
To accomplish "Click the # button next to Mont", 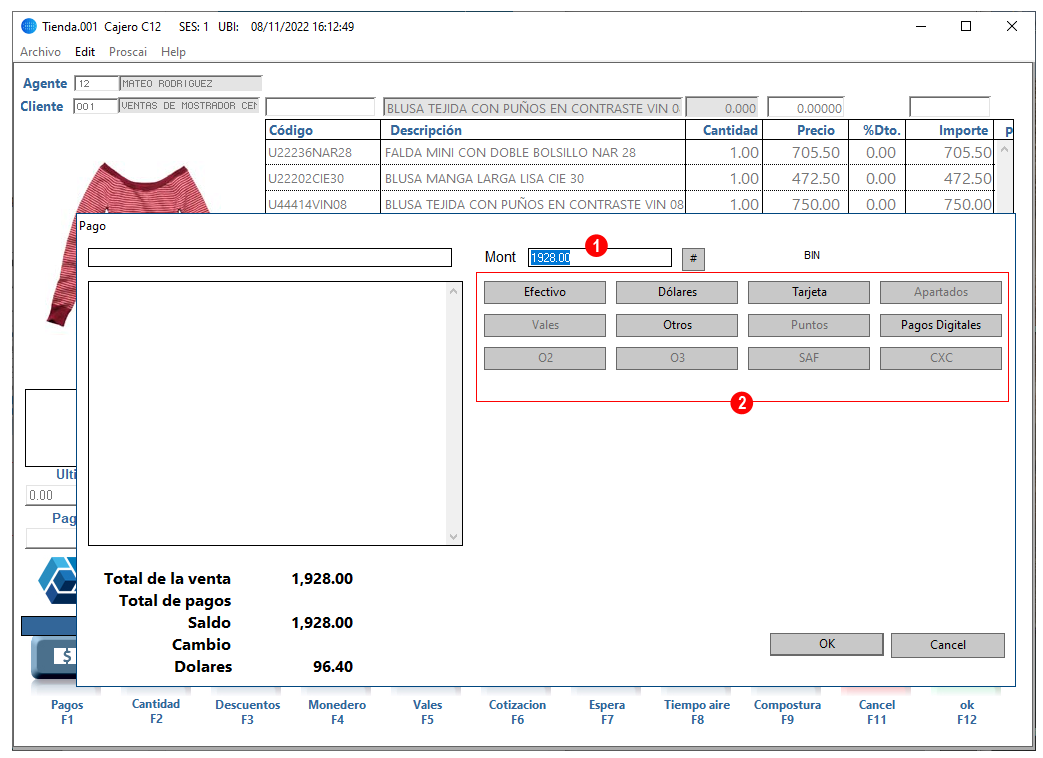I will (693, 259).
